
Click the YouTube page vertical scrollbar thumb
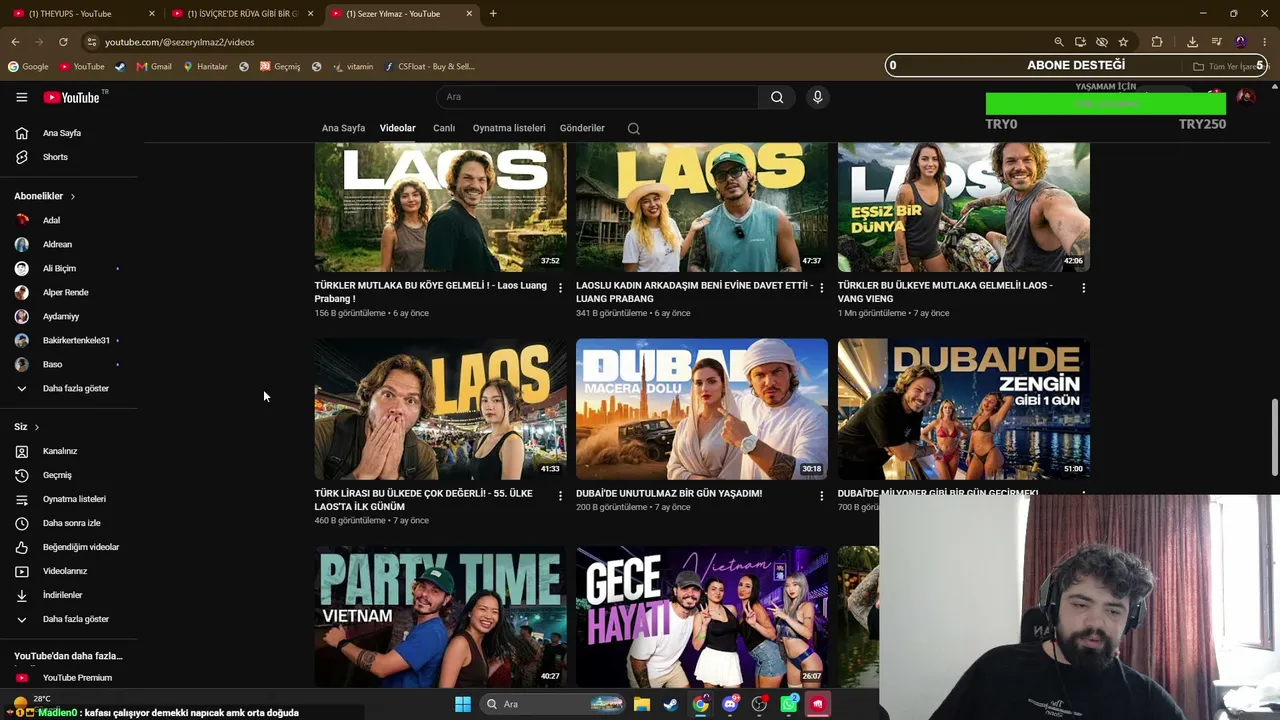pos(1274,438)
